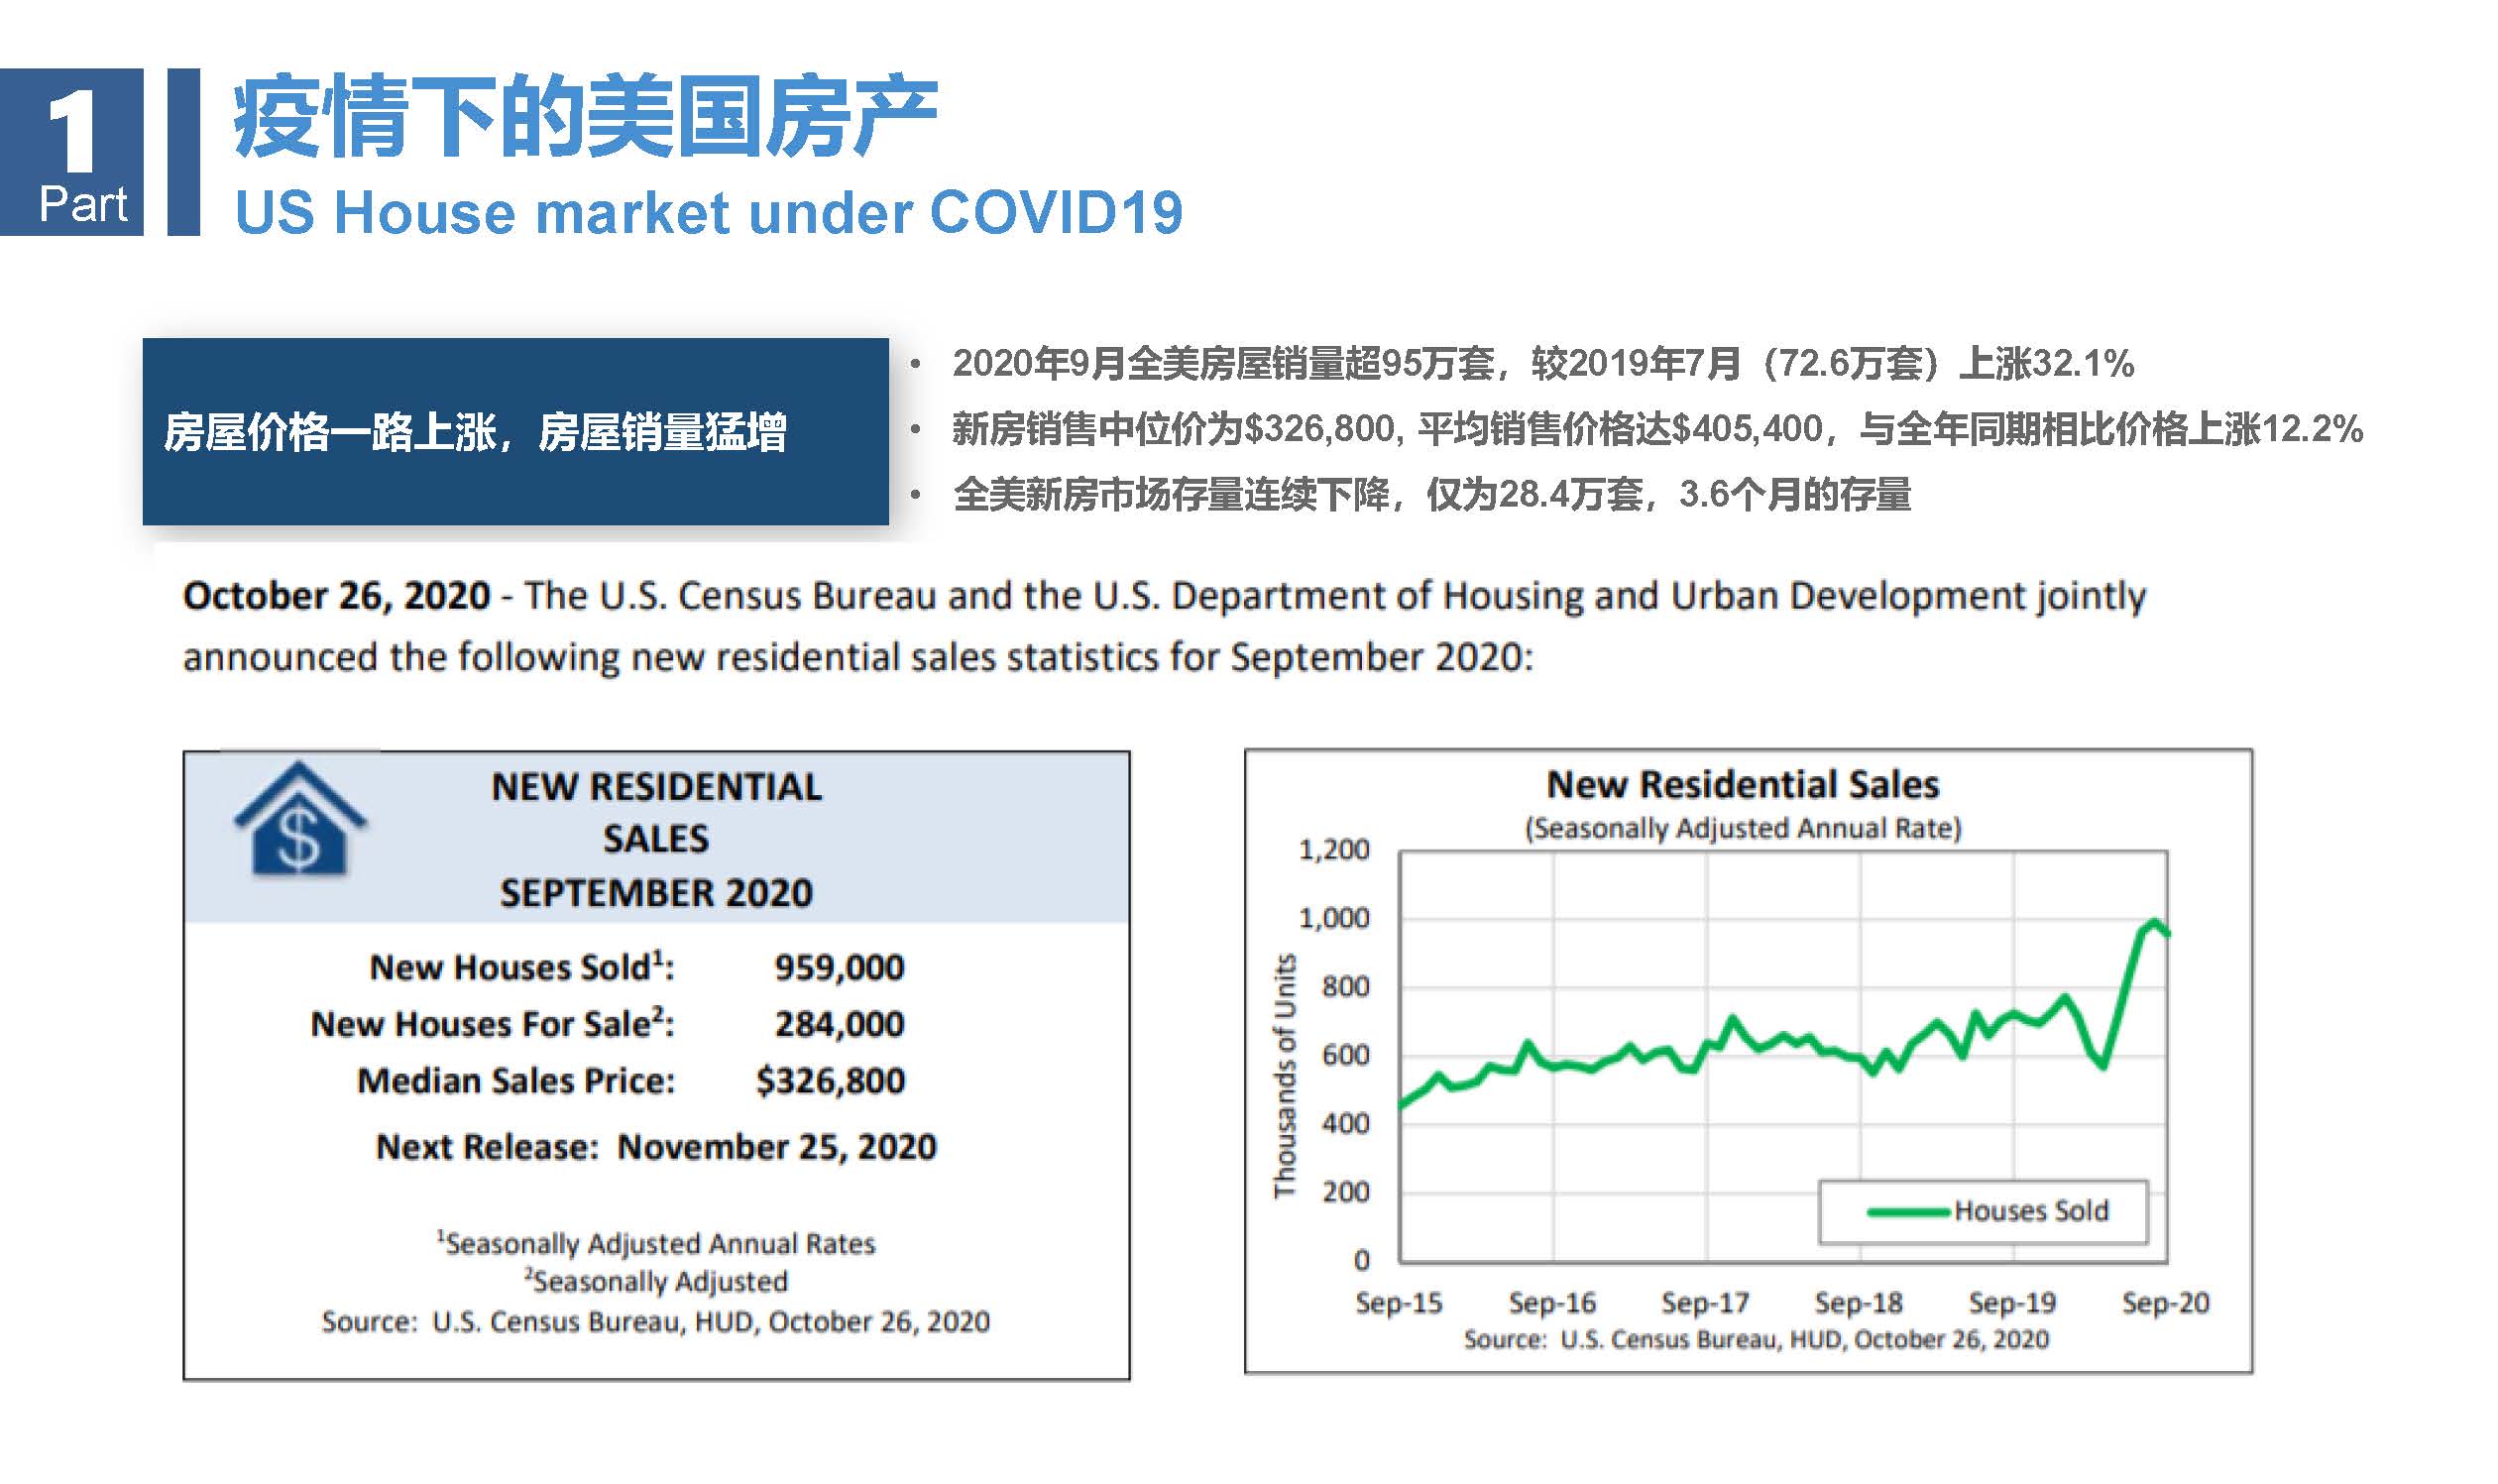Click the first bullet about 95万套 sales
Screen dimensions: 2498x1484
[x=1542, y=363]
